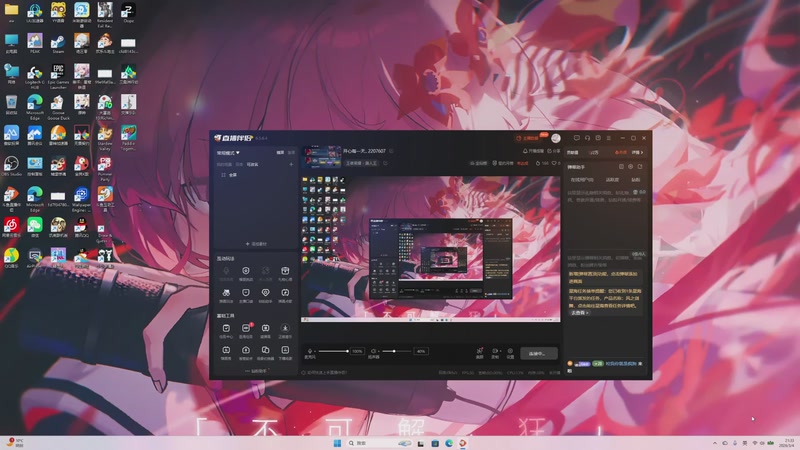The image size is (800, 450).
Task: Select the 在线用户 tab in the danmaku panel
Action: 582,180
